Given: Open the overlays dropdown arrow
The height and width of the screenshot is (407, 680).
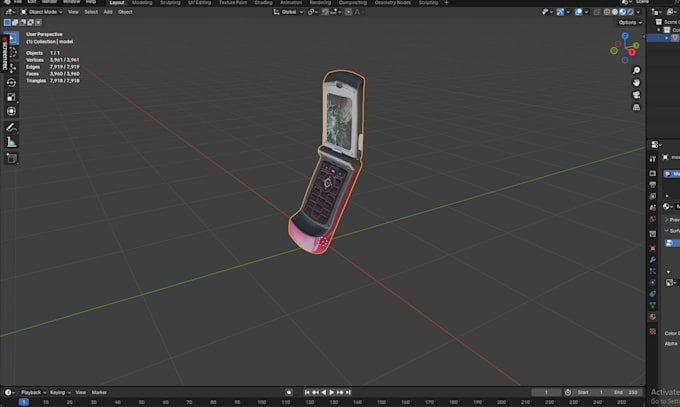Looking at the screenshot, I should coord(586,12).
